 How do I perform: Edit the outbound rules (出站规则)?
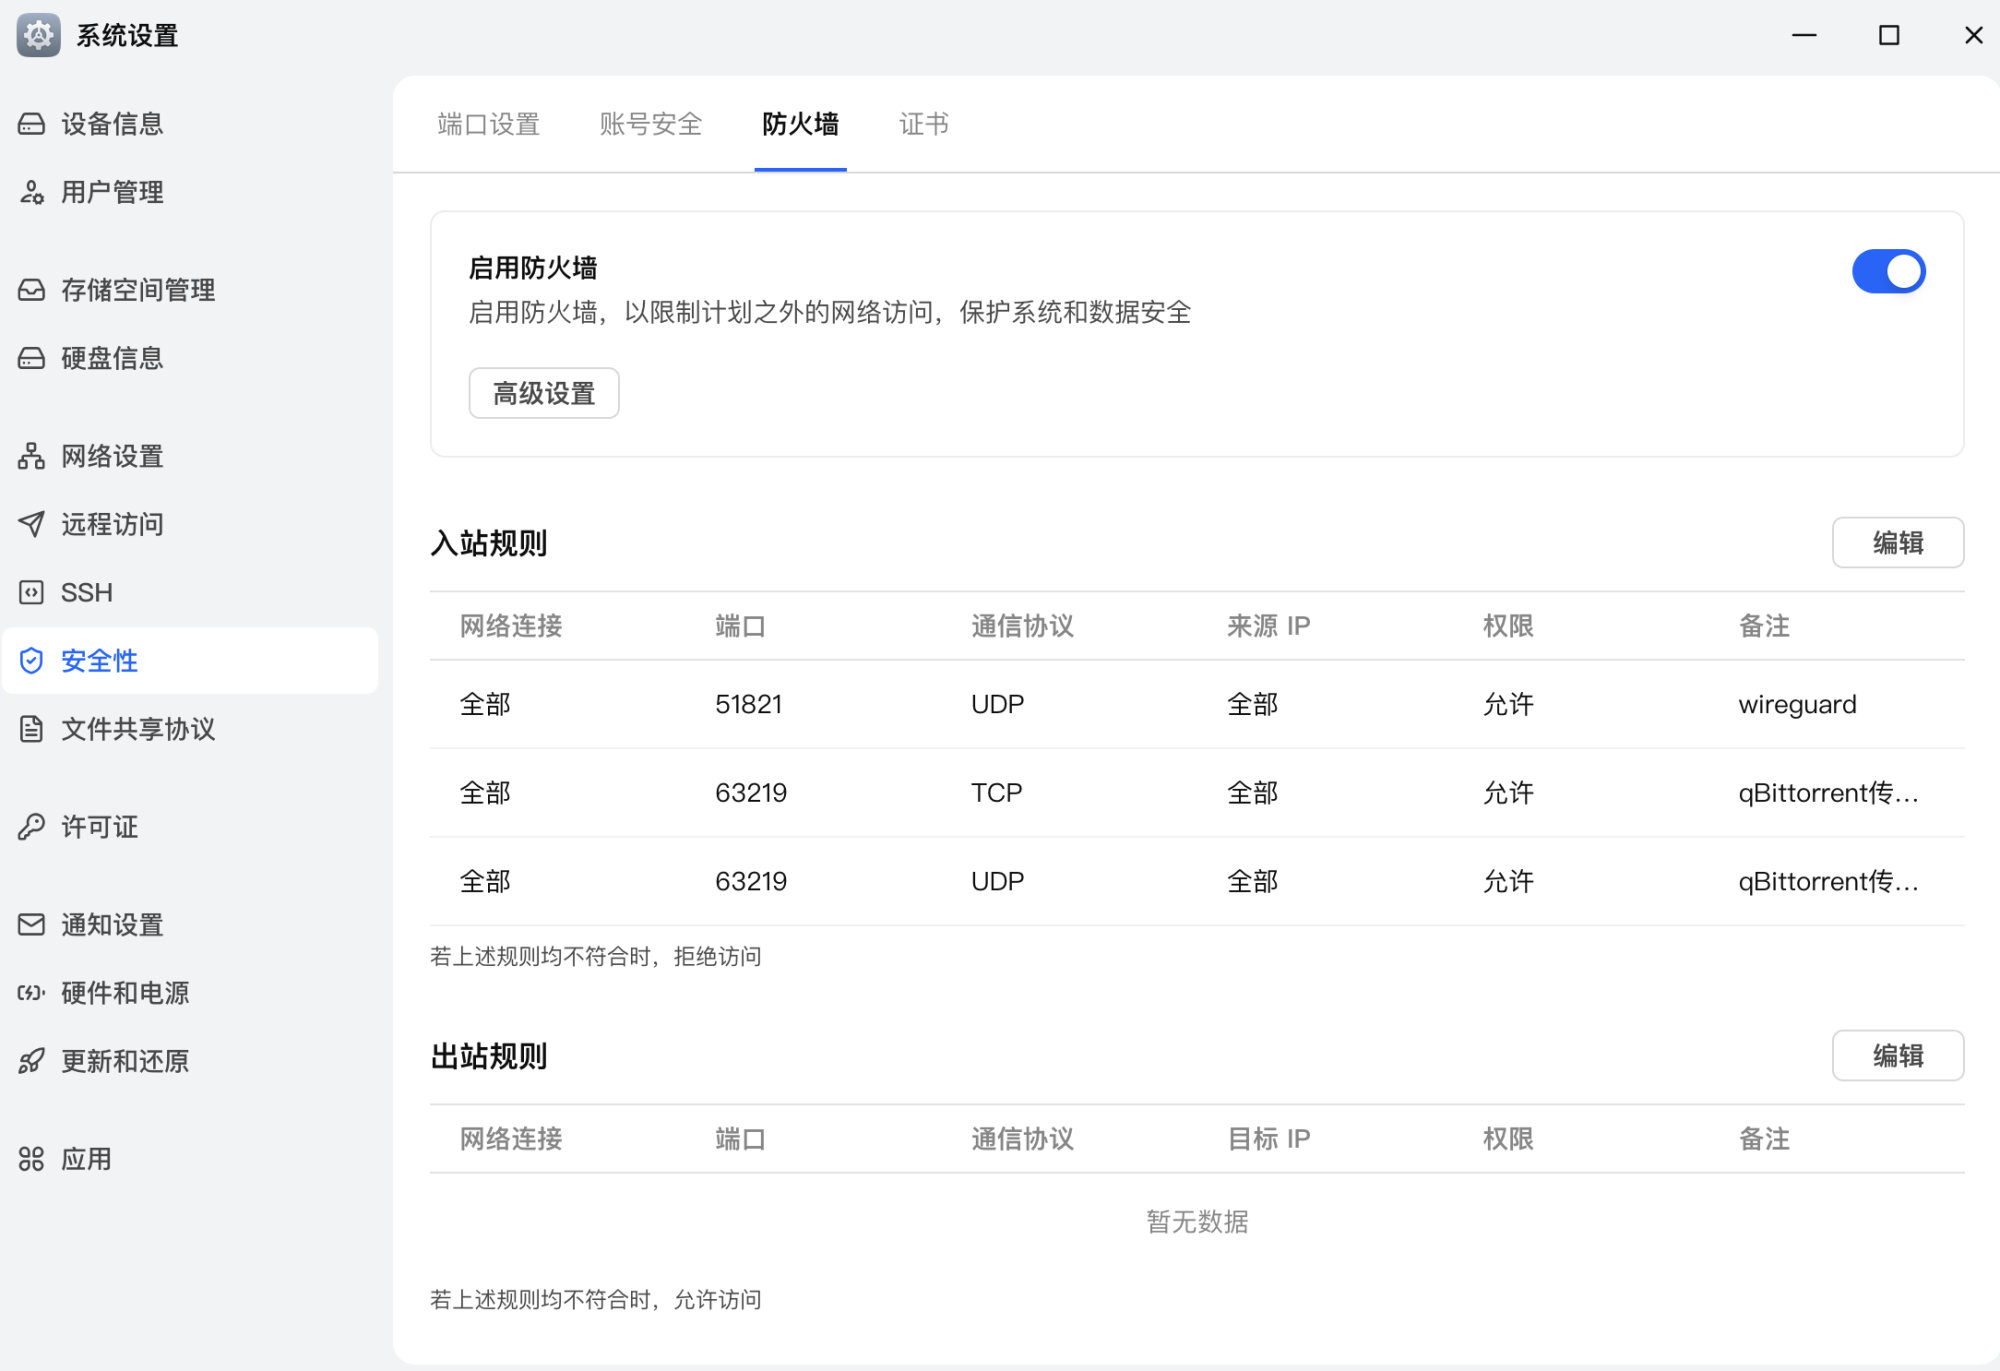pos(1897,1056)
